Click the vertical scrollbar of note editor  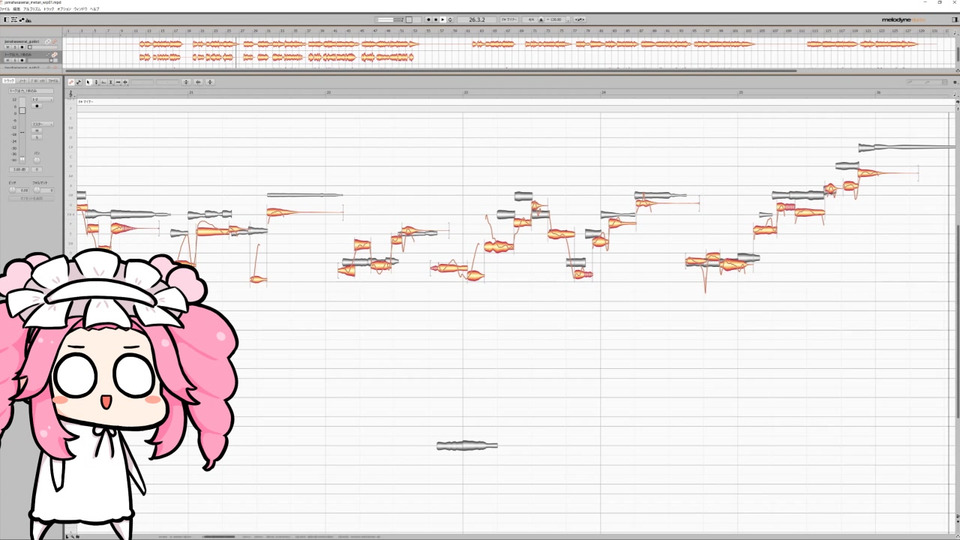click(958, 321)
